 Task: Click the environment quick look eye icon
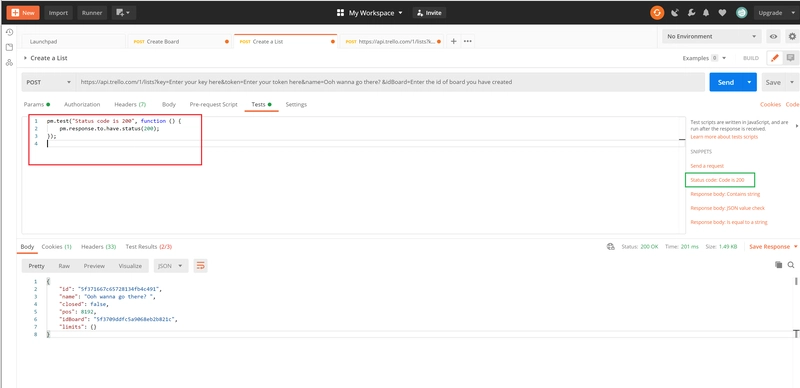pyautogui.click(x=773, y=37)
